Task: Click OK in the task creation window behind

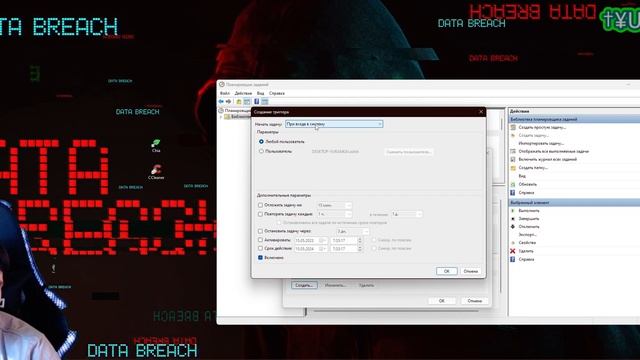Action: tap(442, 301)
